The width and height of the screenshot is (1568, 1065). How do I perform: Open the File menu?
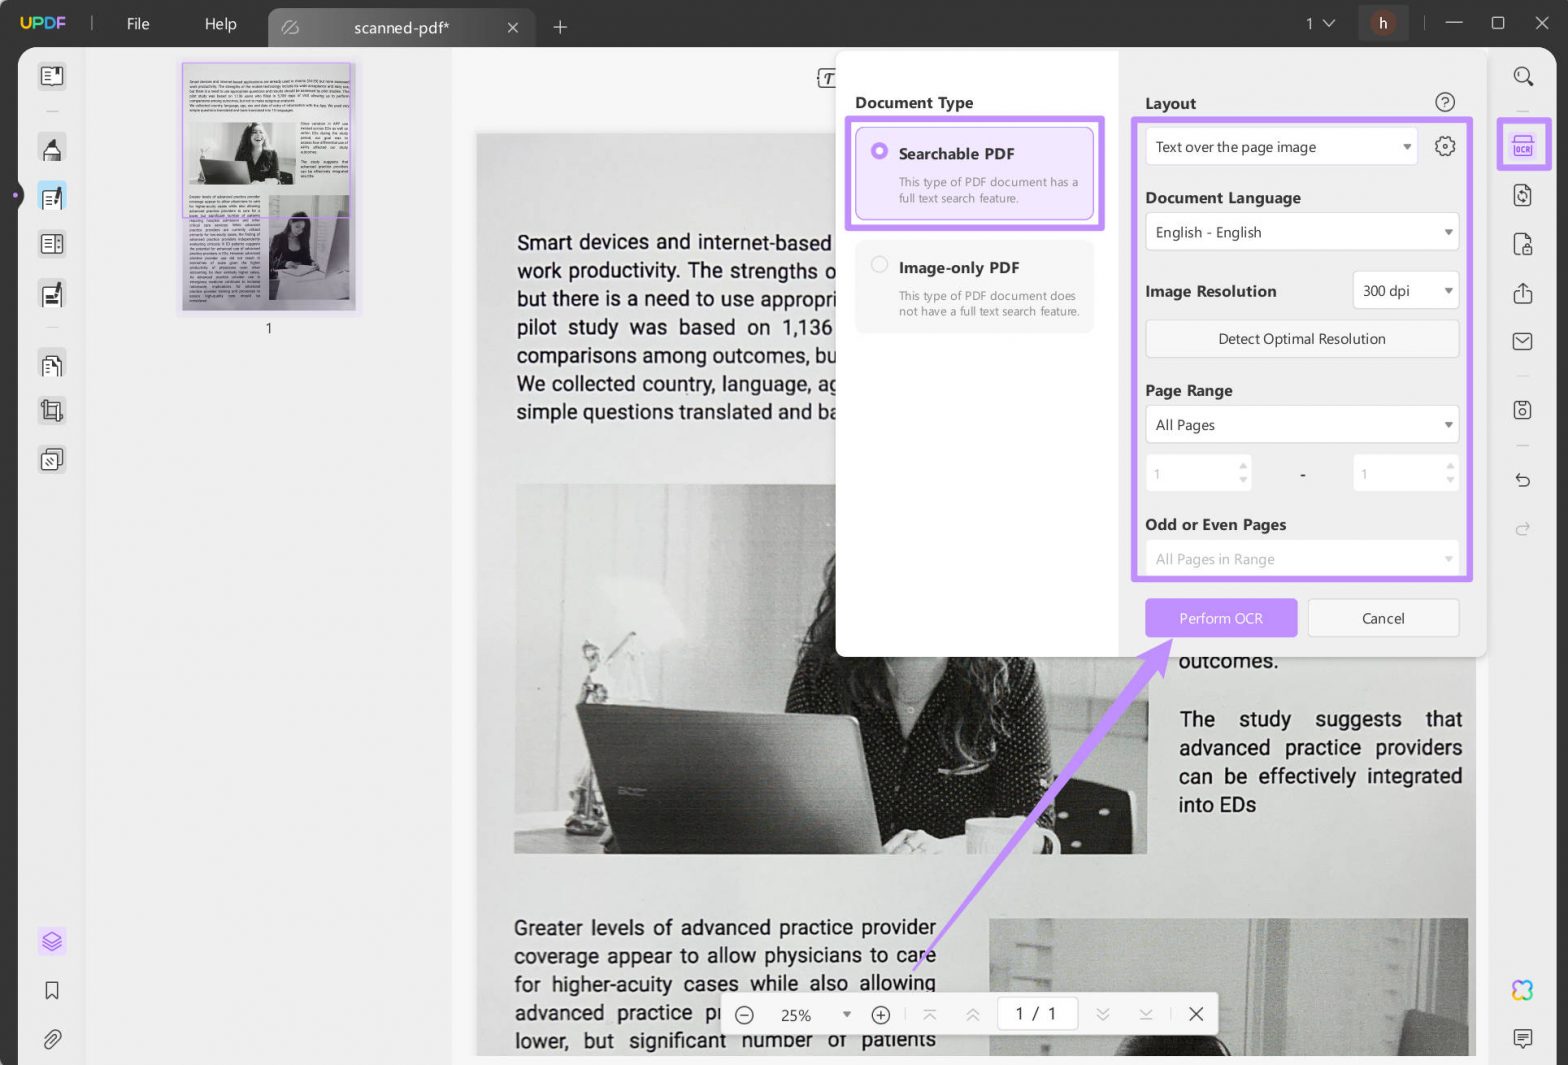pos(138,24)
